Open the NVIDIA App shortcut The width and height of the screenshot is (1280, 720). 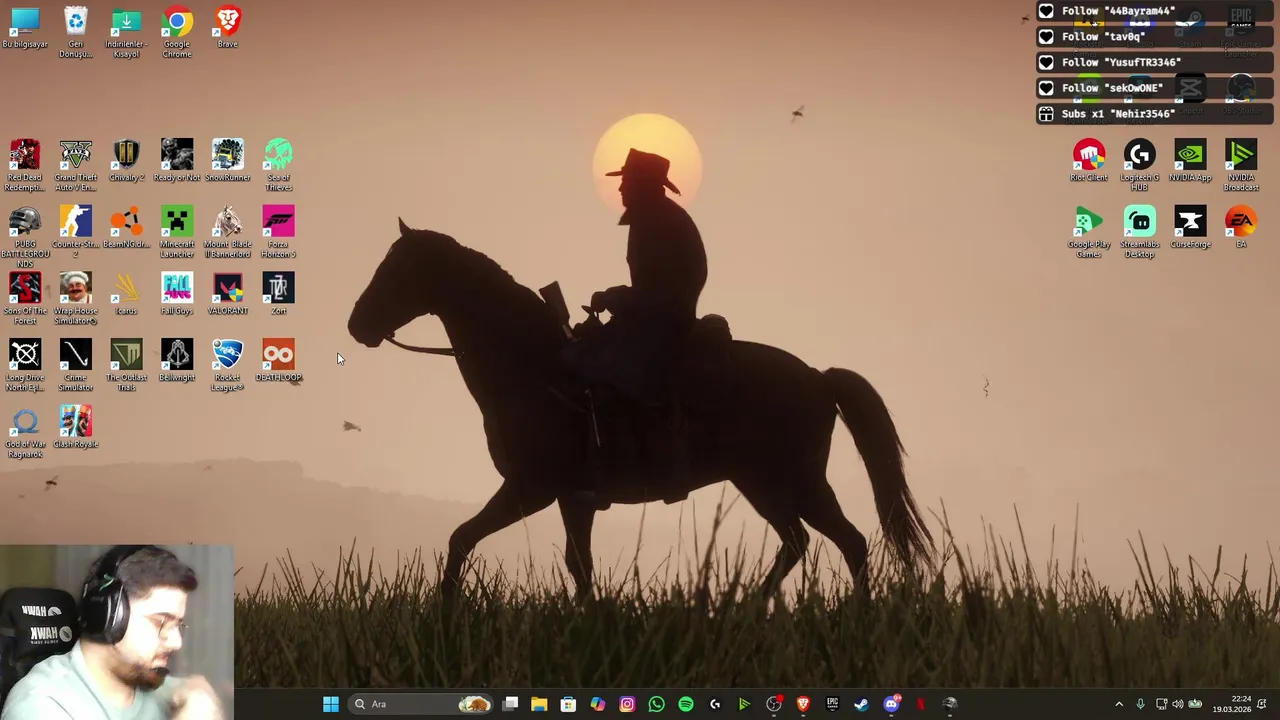pos(1190,161)
